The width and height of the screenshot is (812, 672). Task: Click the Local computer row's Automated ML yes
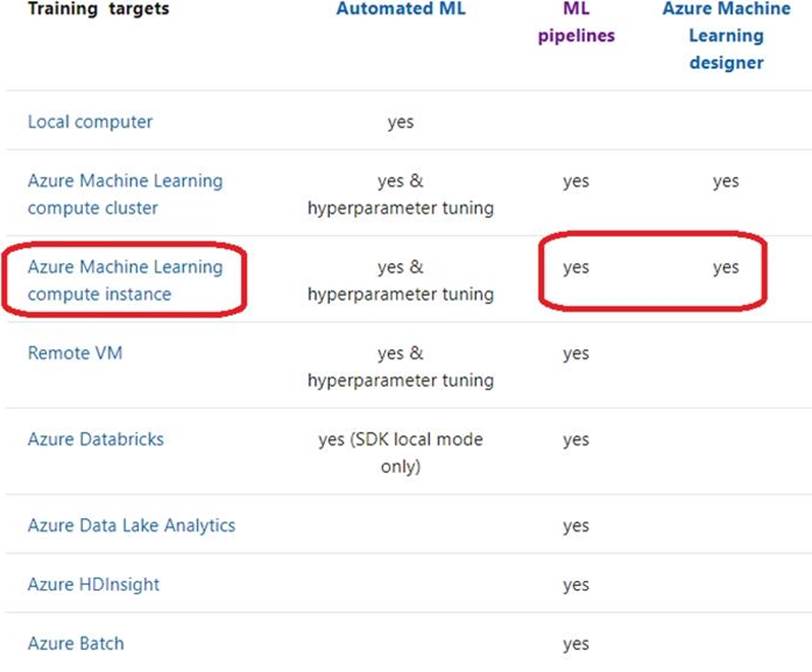[x=400, y=122]
